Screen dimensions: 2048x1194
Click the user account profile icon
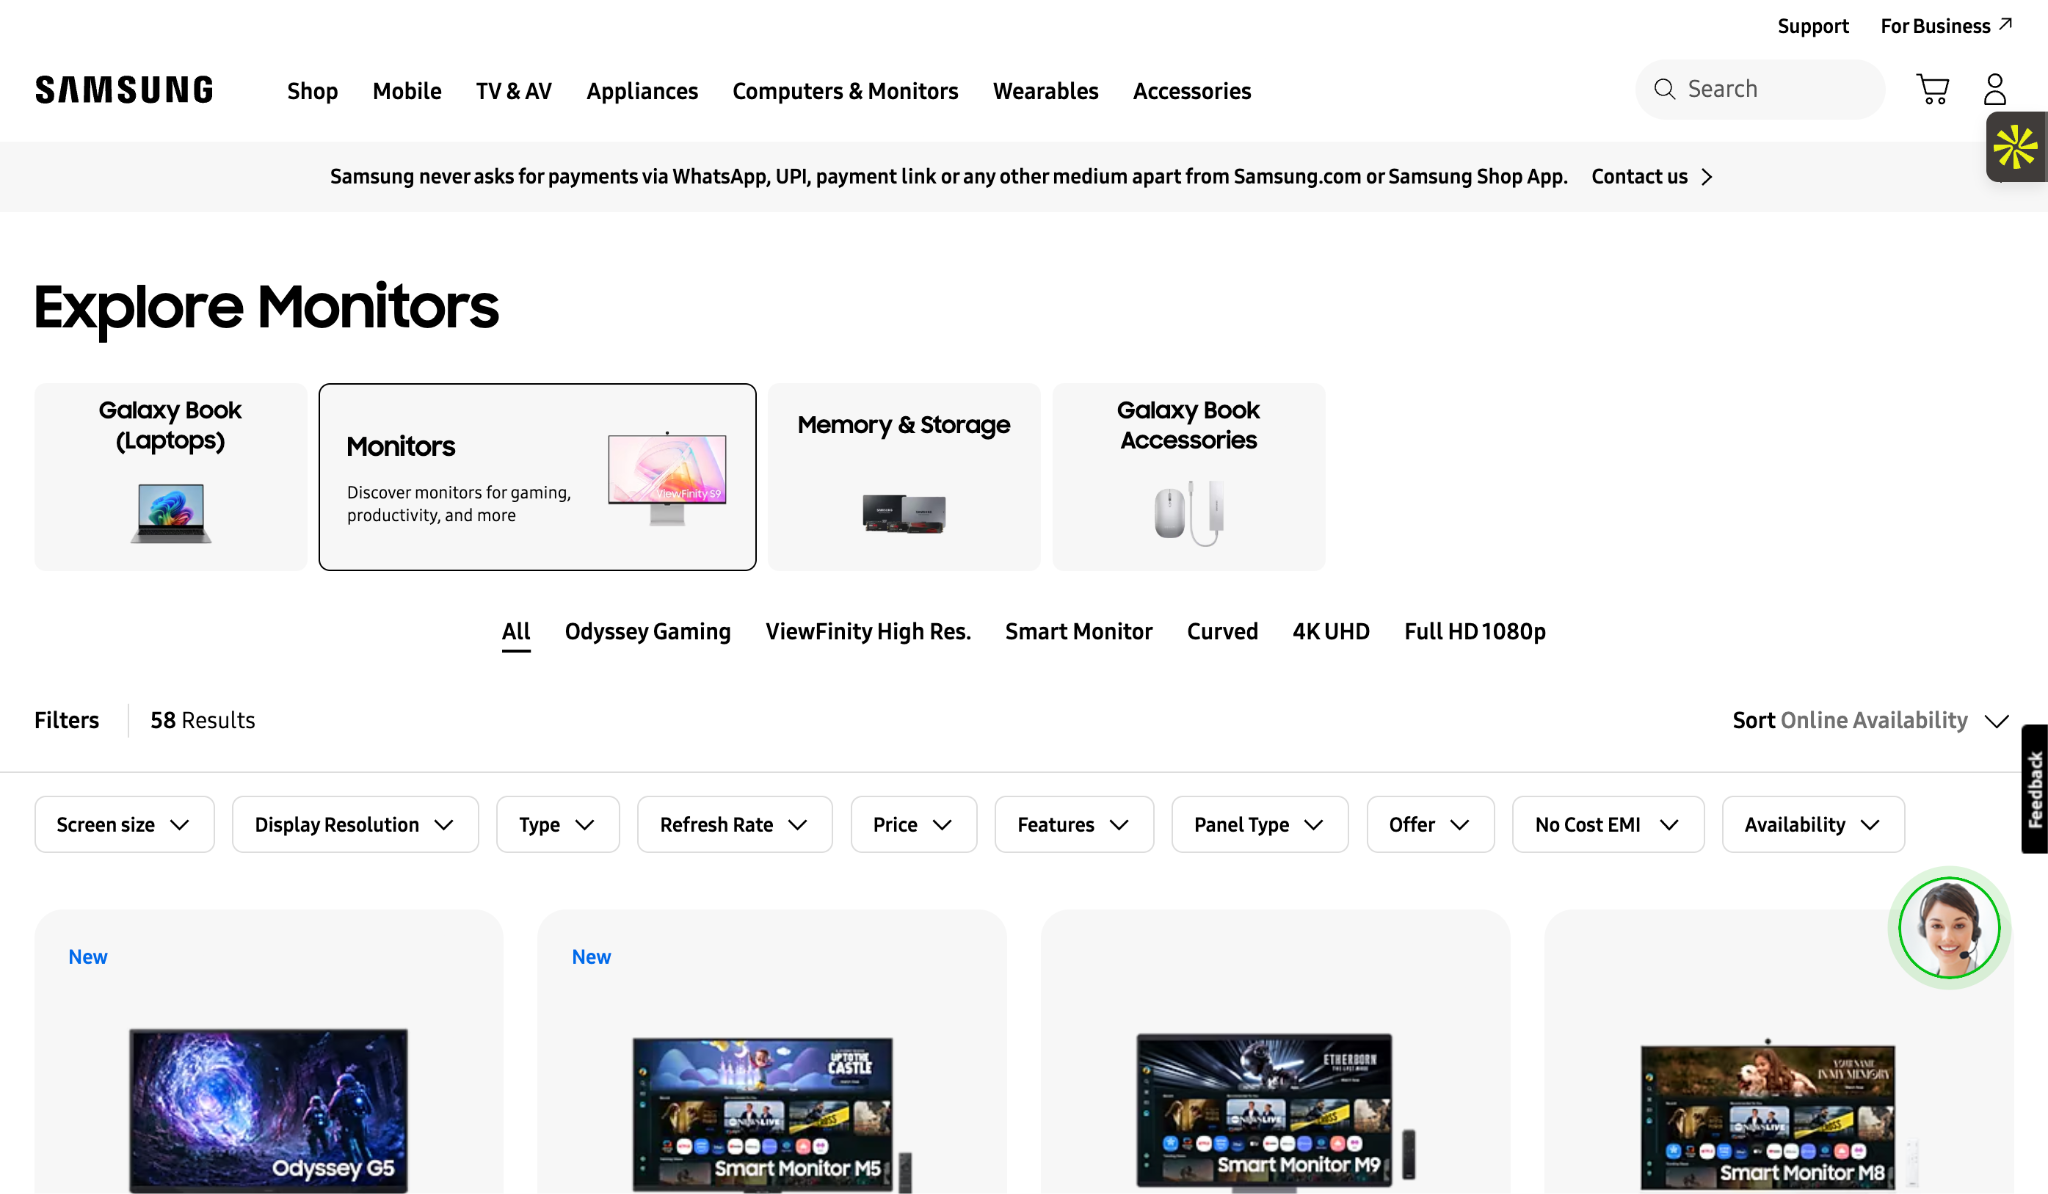pyautogui.click(x=1994, y=89)
